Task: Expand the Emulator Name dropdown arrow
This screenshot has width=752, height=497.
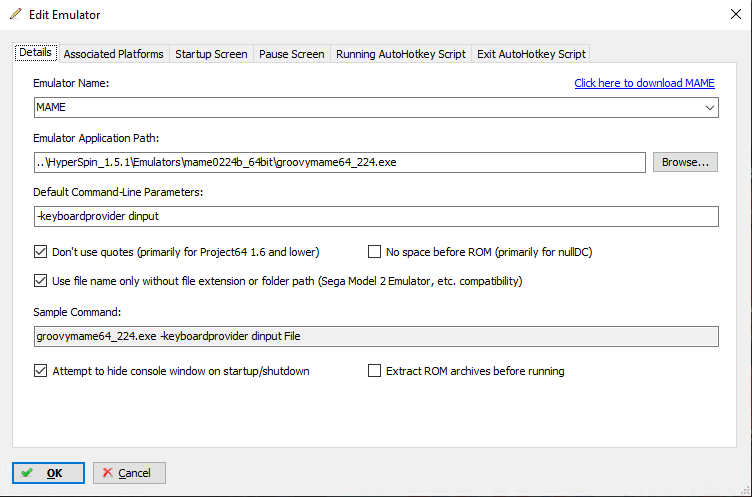Action: [x=710, y=107]
